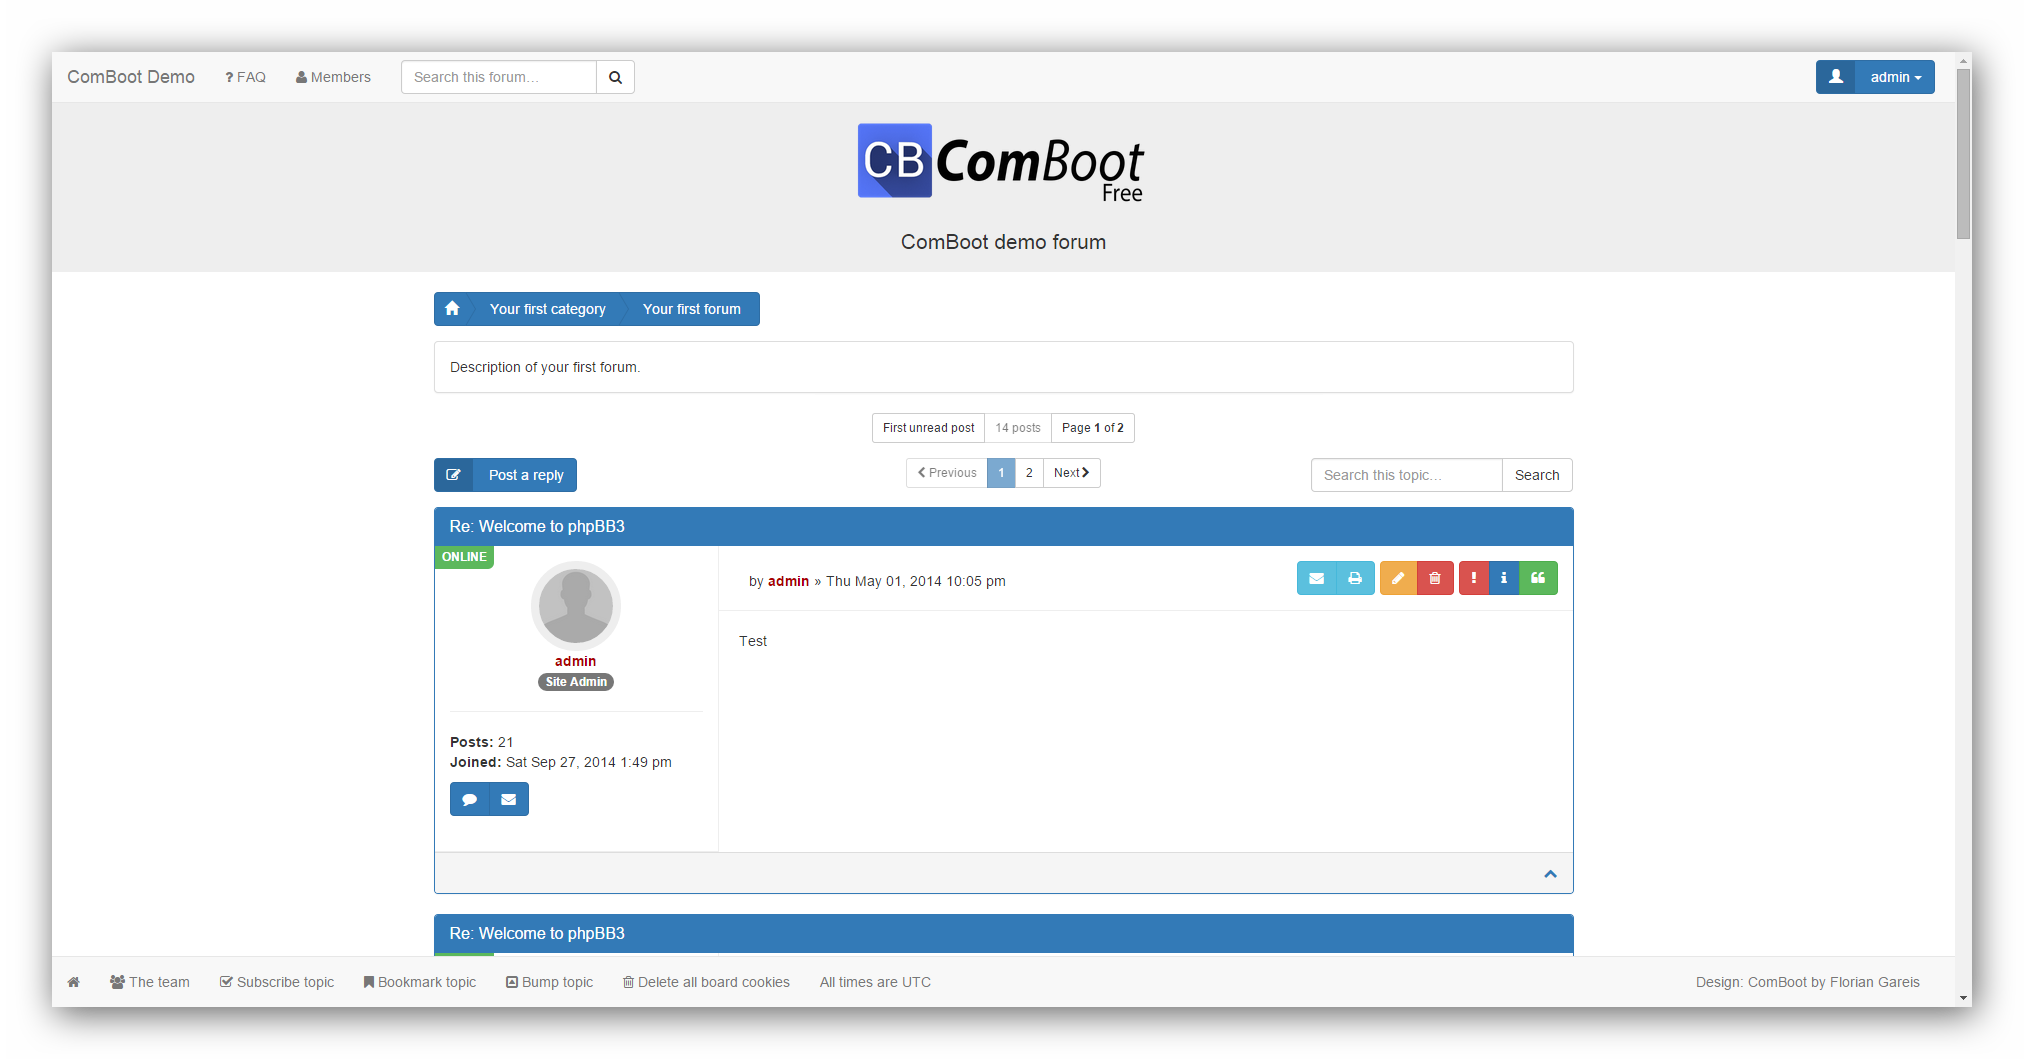The height and width of the screenshot is (1059, 2024).
Task: View post information via info icon
Action: click(x=1504, y=578)
